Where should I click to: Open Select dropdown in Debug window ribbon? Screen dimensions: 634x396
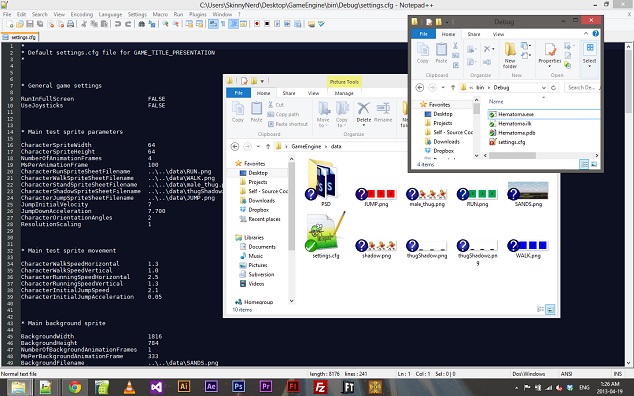click(589, 54)
